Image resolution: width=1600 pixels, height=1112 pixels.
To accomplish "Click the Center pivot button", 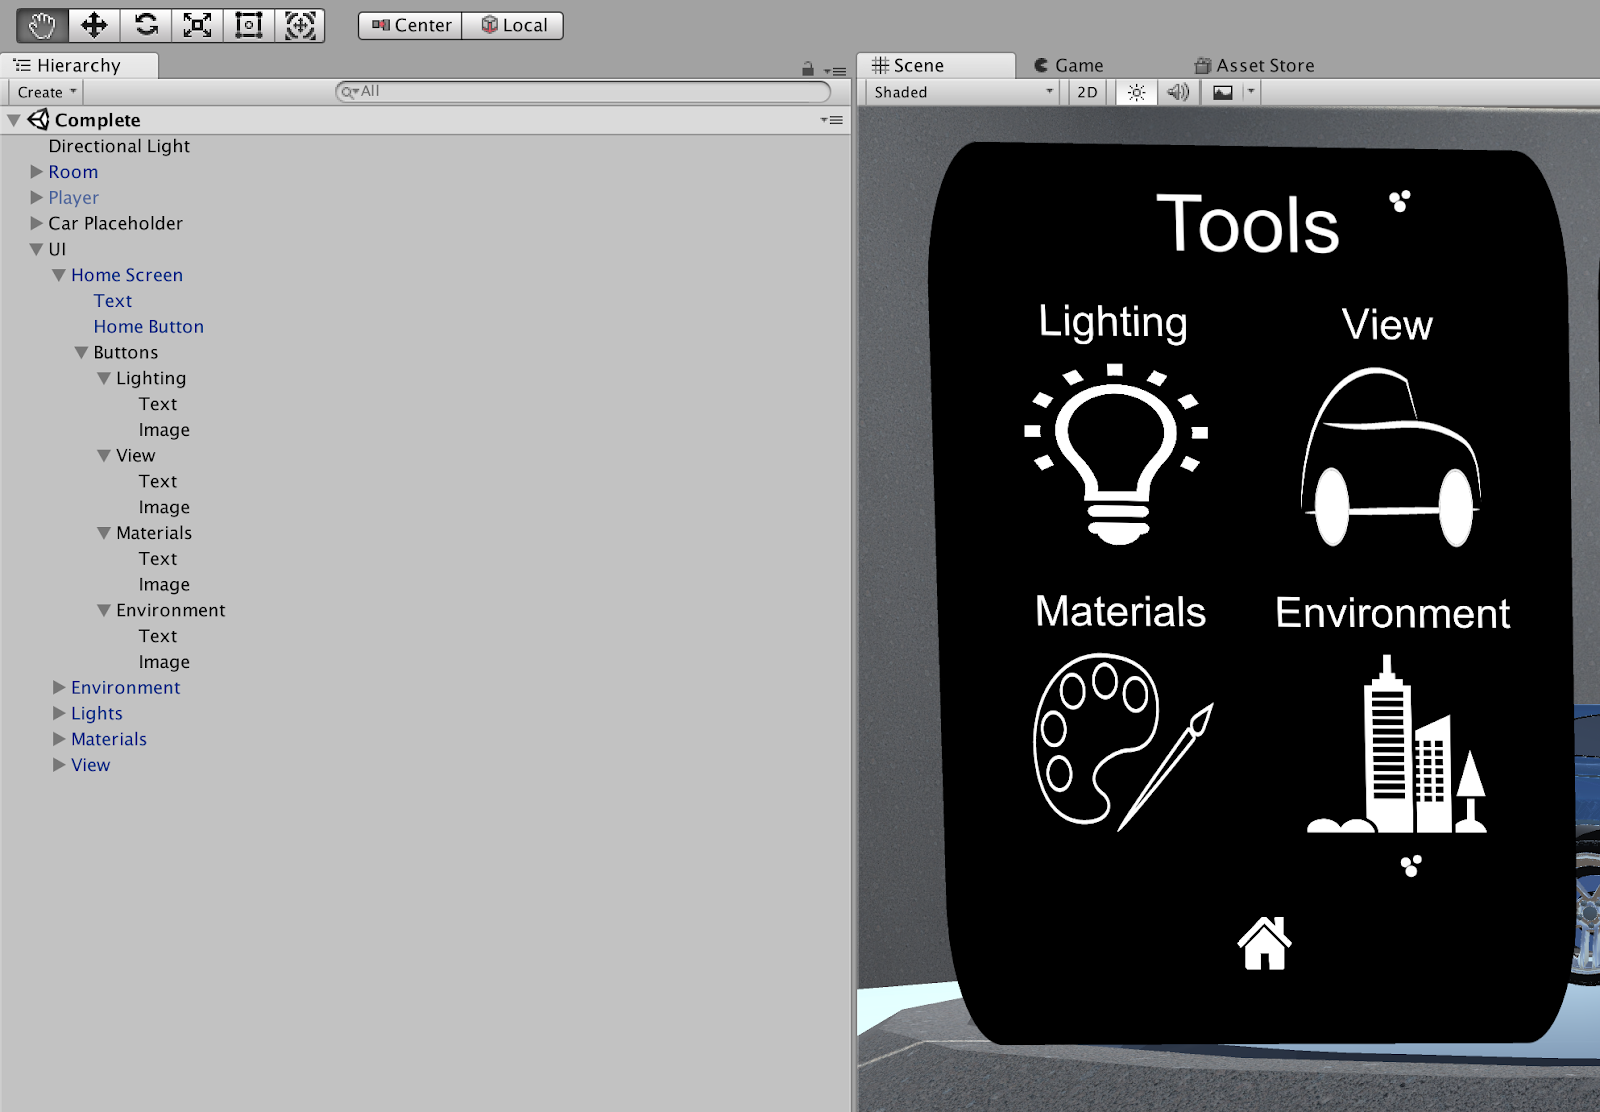I will tap(411, 25).
